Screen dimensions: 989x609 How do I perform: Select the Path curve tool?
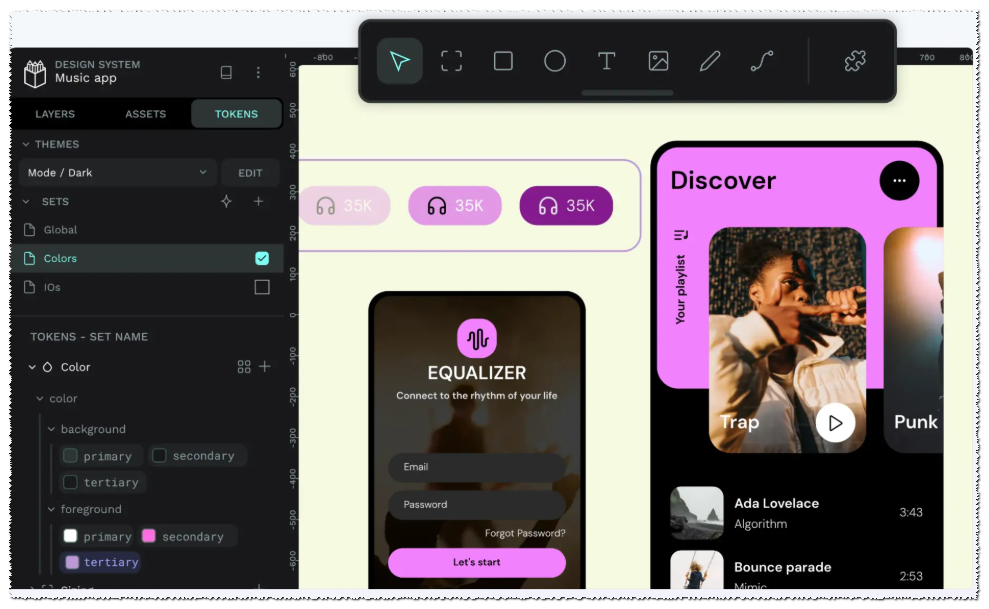pos(761,61)
